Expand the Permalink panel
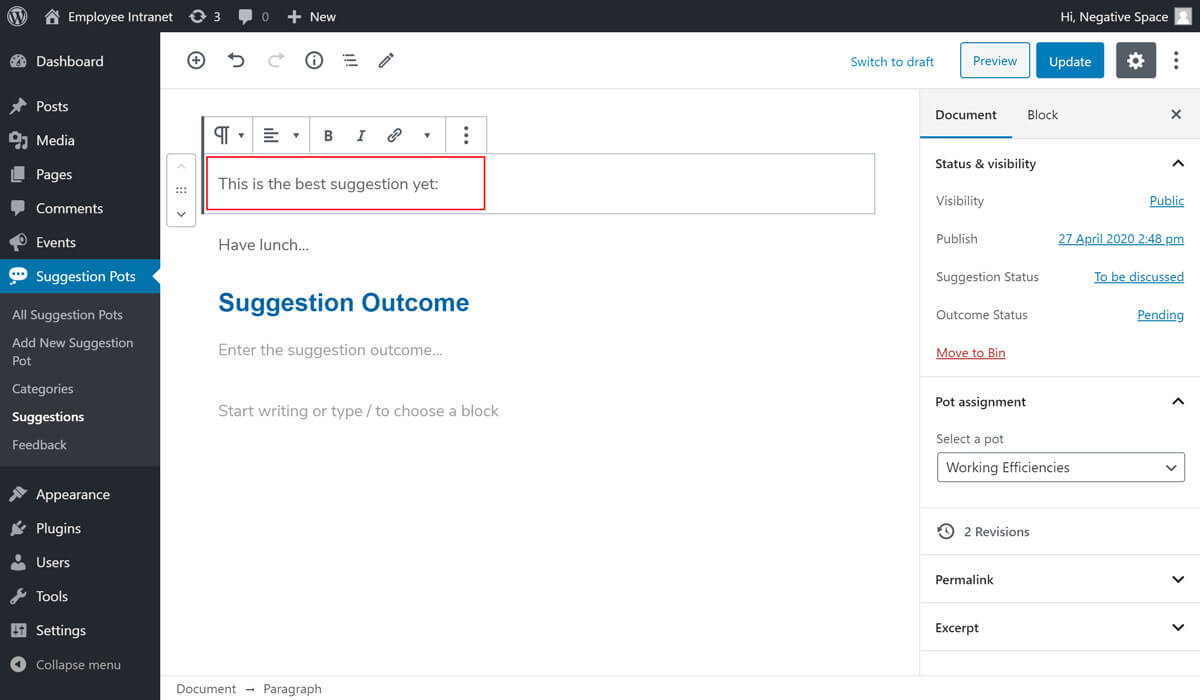Screen dimensions: 1200x700 pos(1060,580)
